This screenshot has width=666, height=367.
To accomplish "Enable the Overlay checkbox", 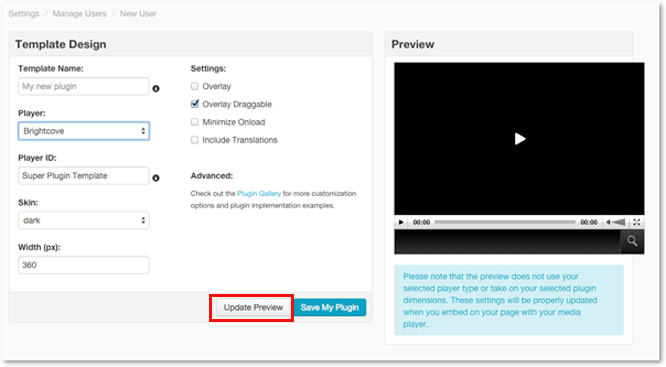I will tap(195, 86).
